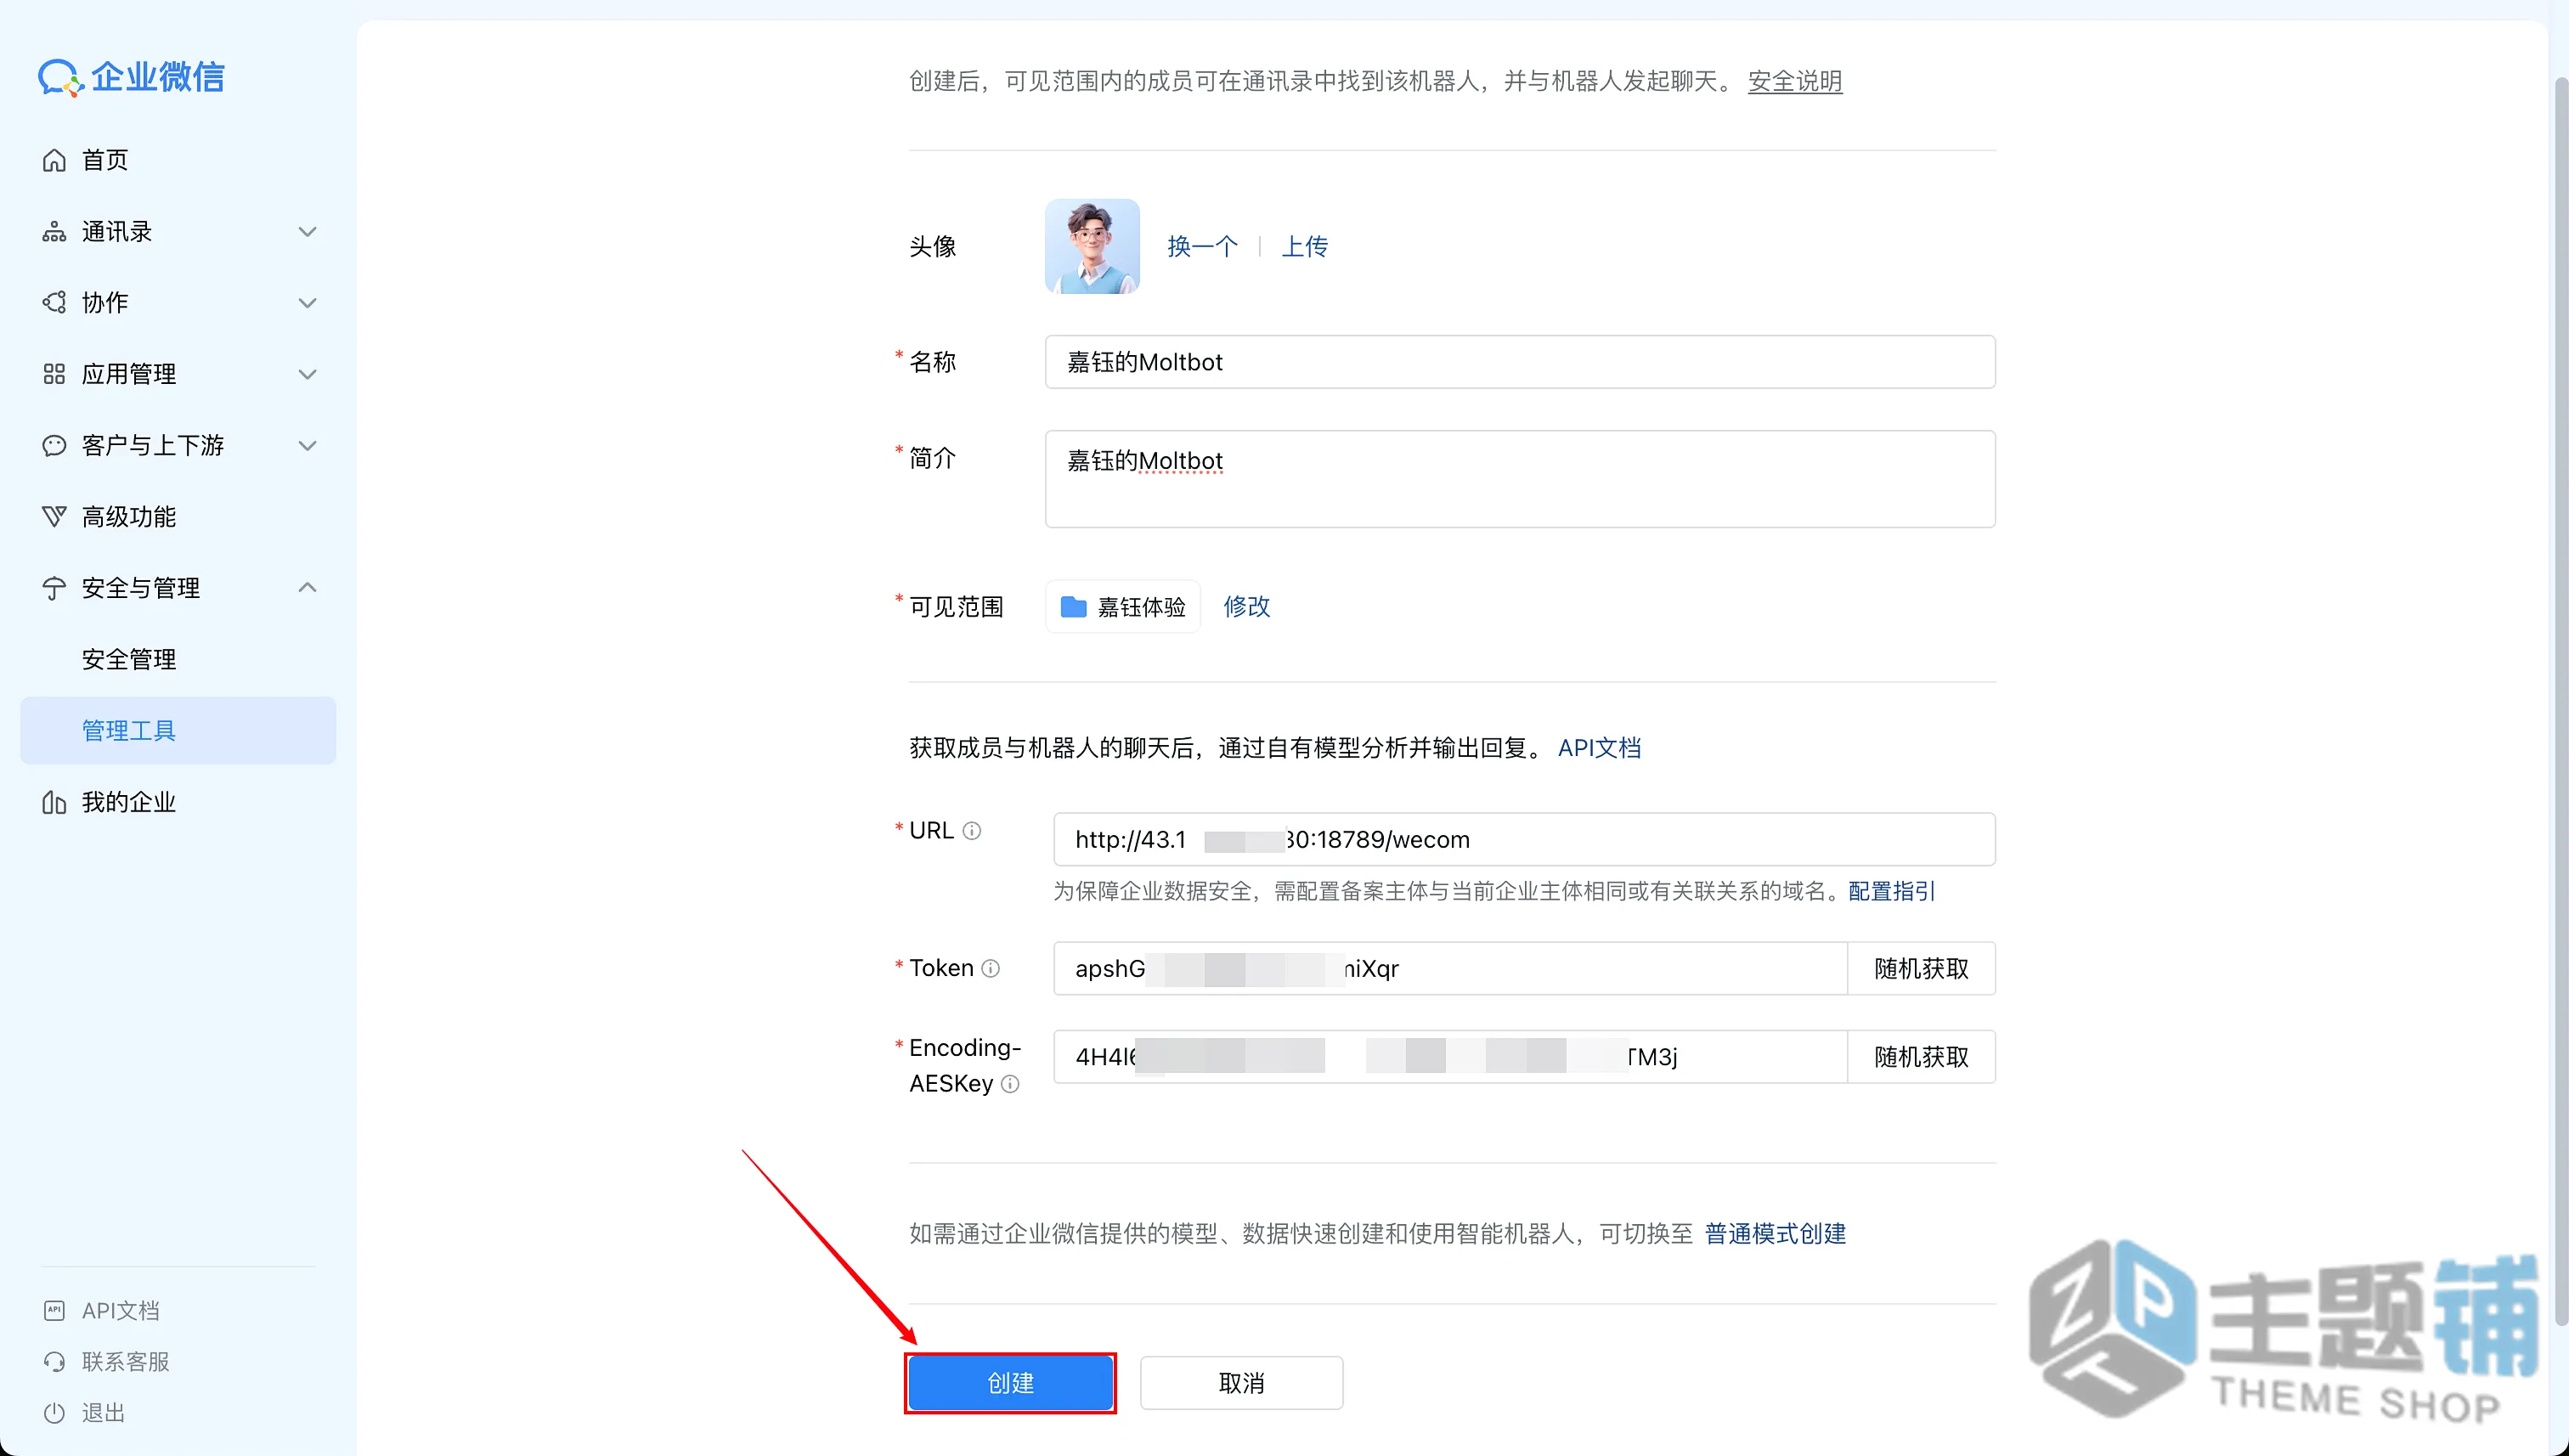Viewport: 2569px width, 1456px height.
Task: Click 上传 avatar link
Action: pyautogui.click(x=1305, y=247)
